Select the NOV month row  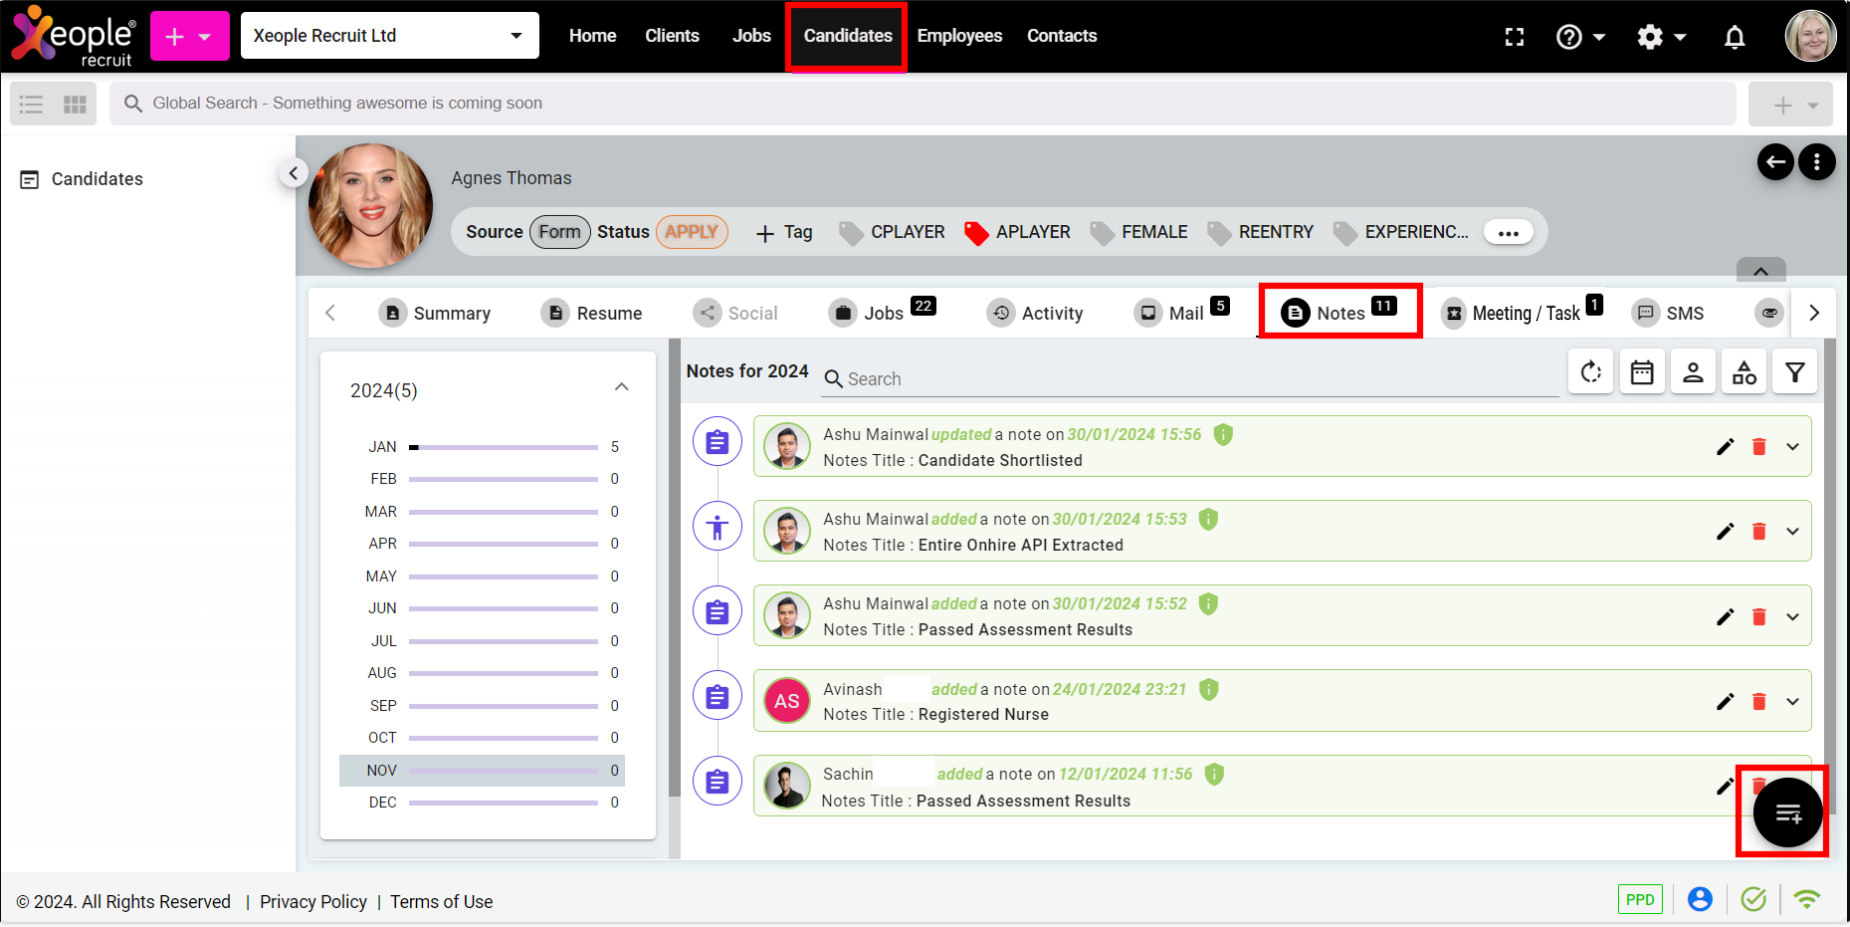coord(482,770)
